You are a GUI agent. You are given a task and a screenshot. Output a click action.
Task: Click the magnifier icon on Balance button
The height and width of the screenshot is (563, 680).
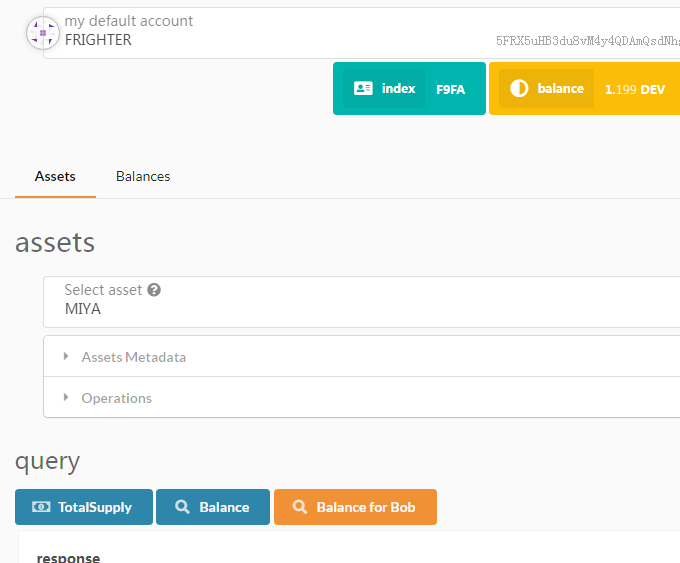[x=182, y=507]
